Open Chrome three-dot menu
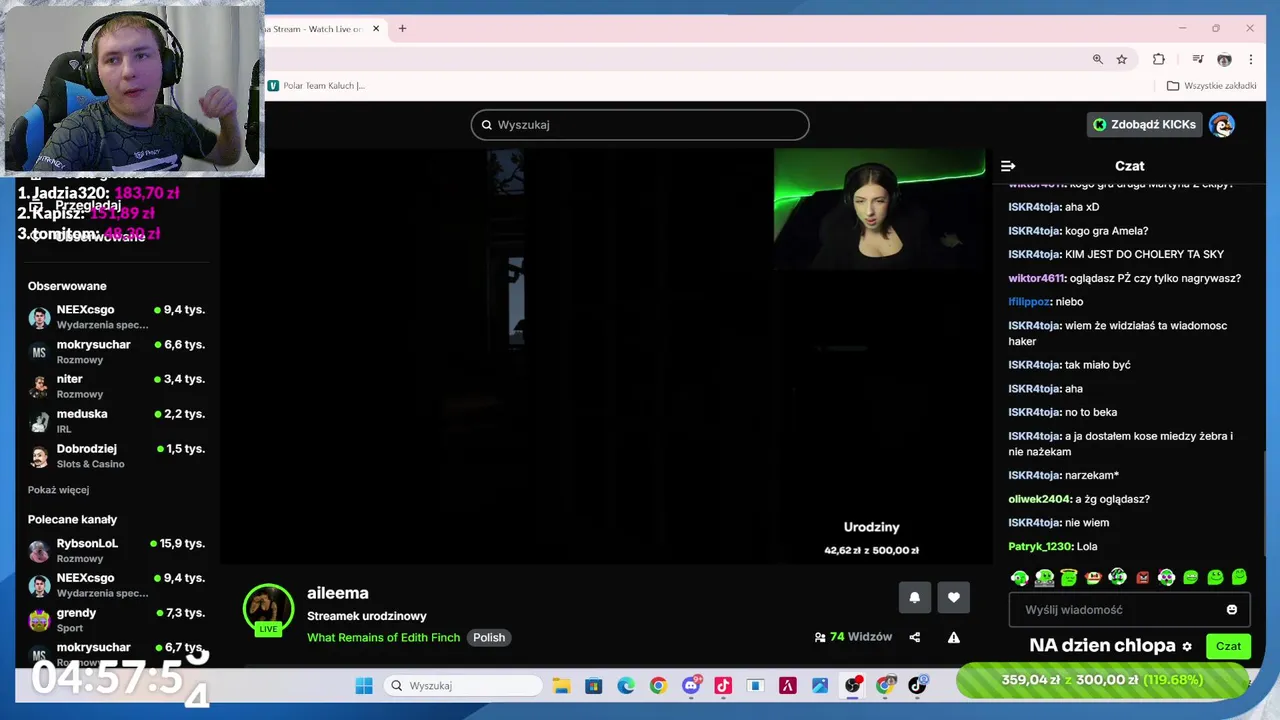This screenshot has height=720, width=1280. click(1250, 60)
